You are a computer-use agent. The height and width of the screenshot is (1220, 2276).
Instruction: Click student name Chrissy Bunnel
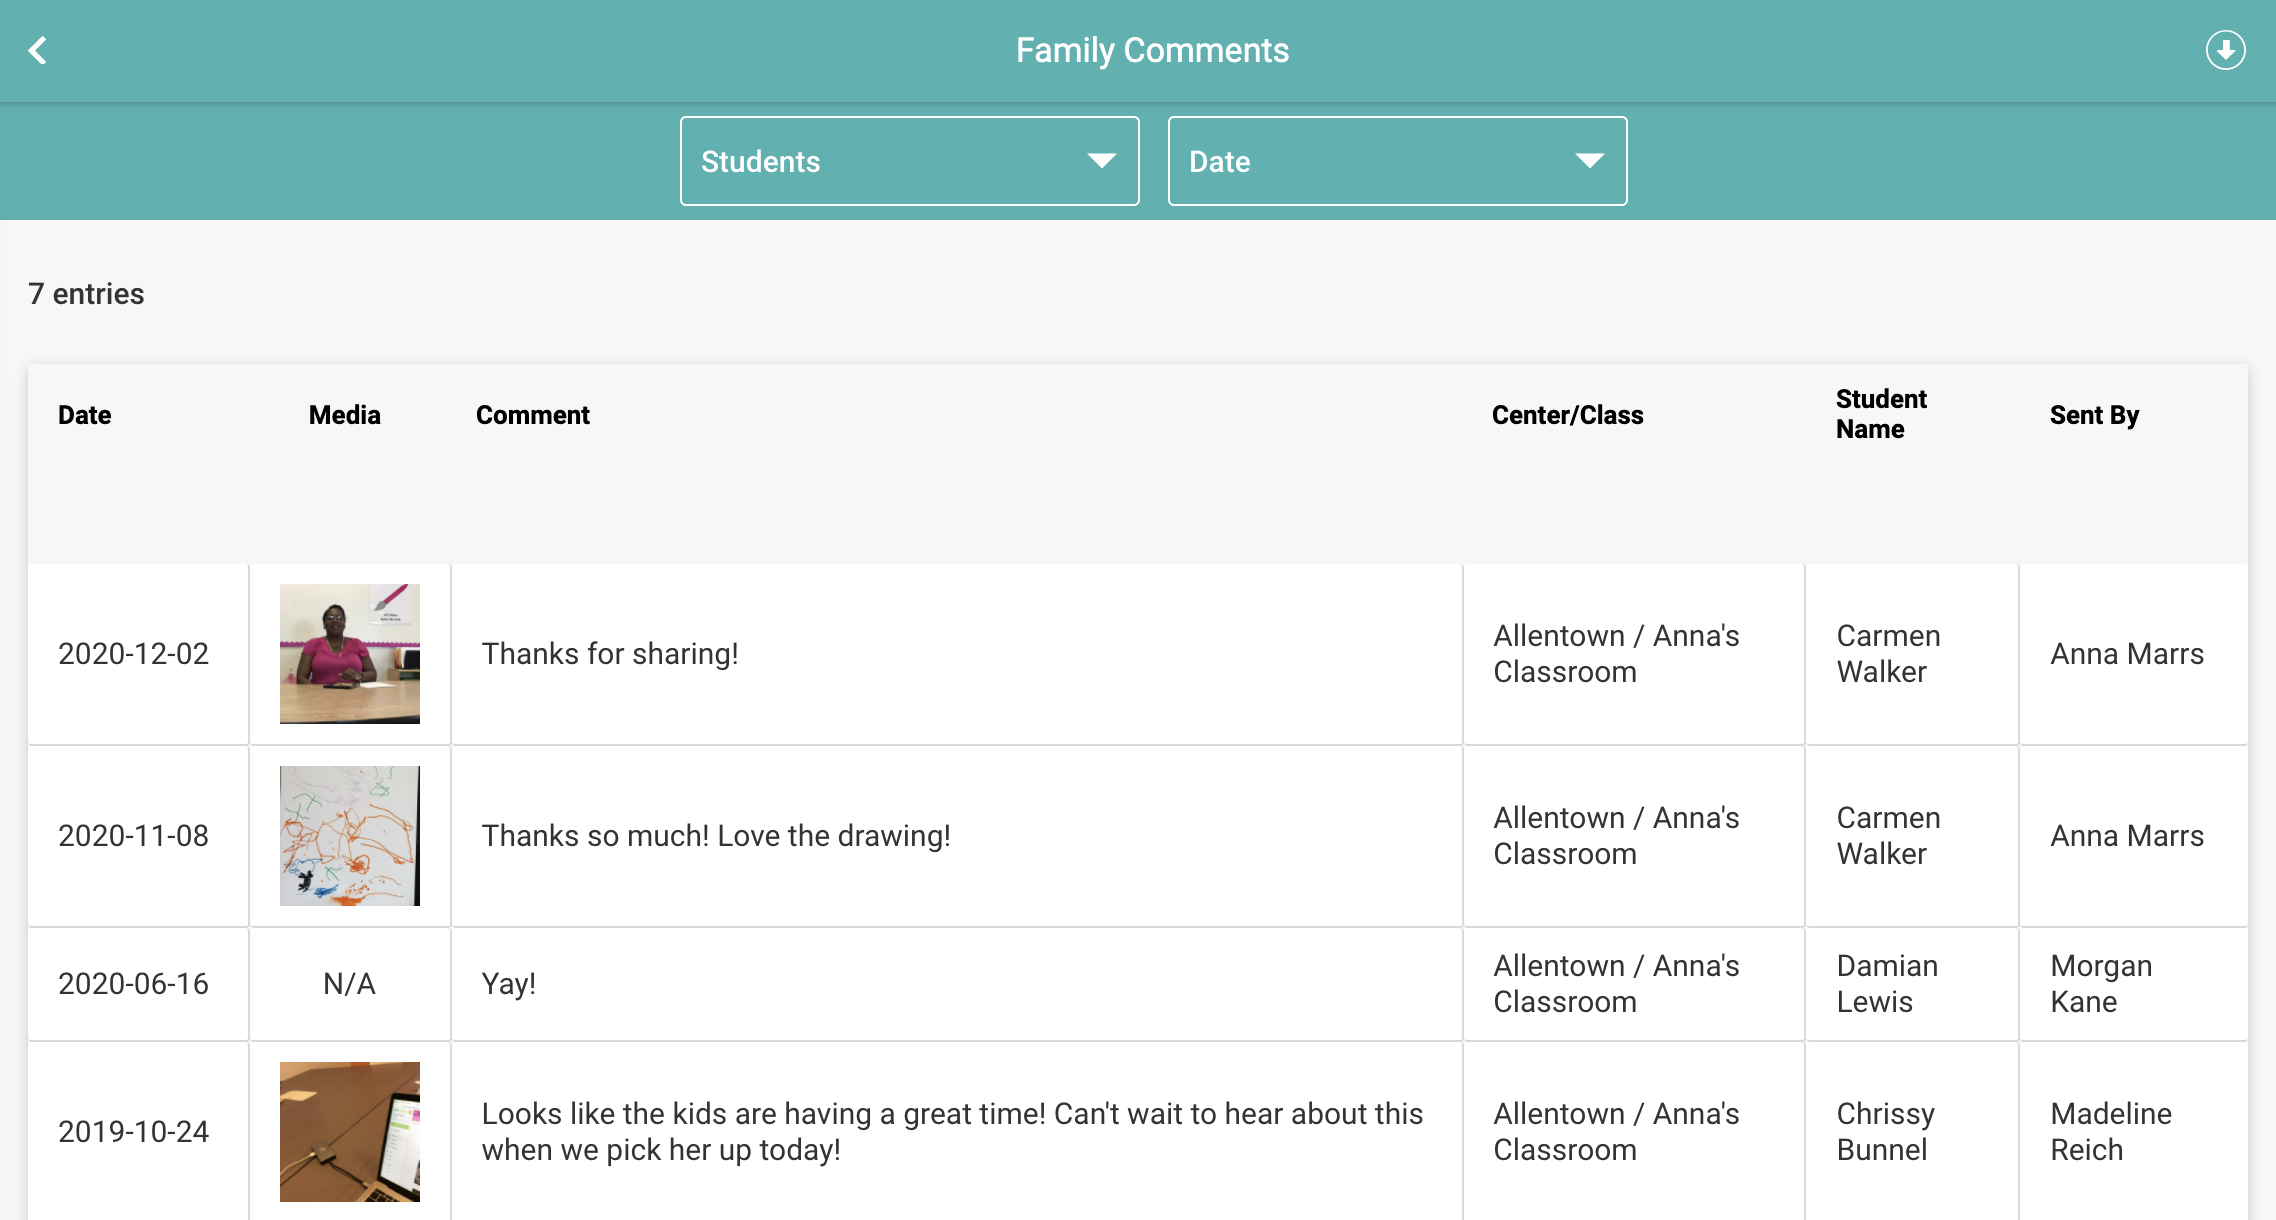[1885, 1132]
